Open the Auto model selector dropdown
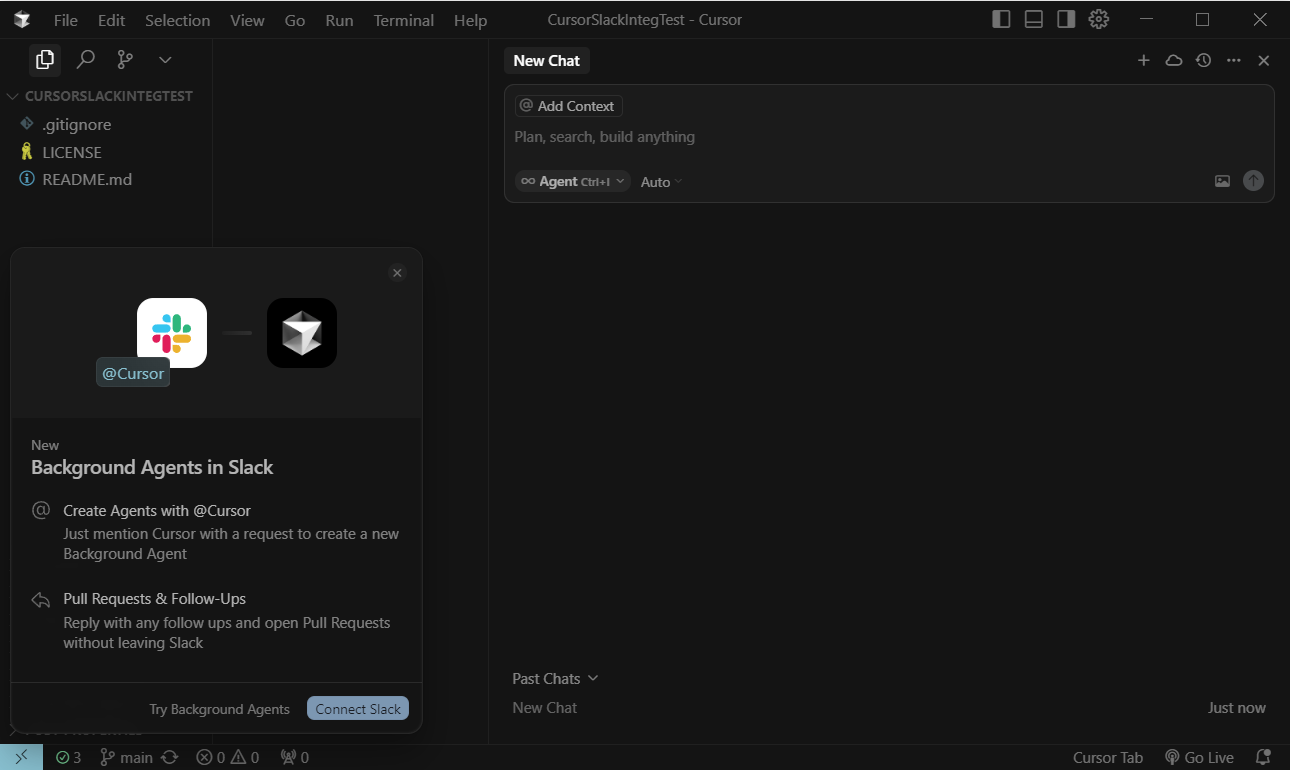This screenshot has height=770, width=1290. pos(660,181)
